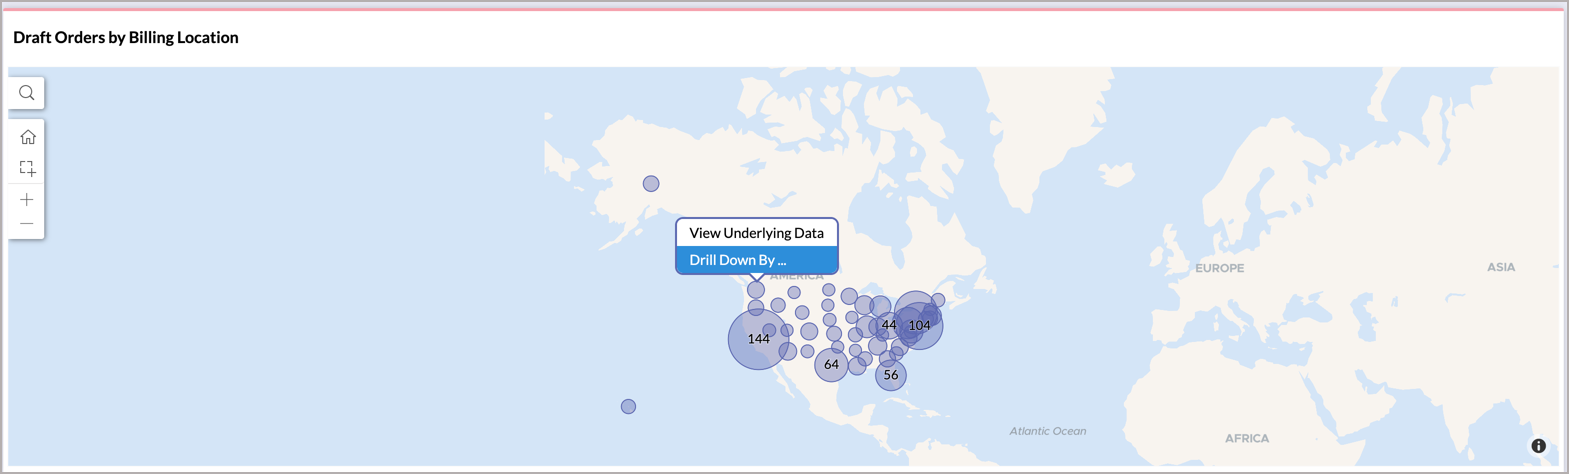Zoom out using the minus icon
Viewport: 1569px width, 474px height.
(27, 224)
